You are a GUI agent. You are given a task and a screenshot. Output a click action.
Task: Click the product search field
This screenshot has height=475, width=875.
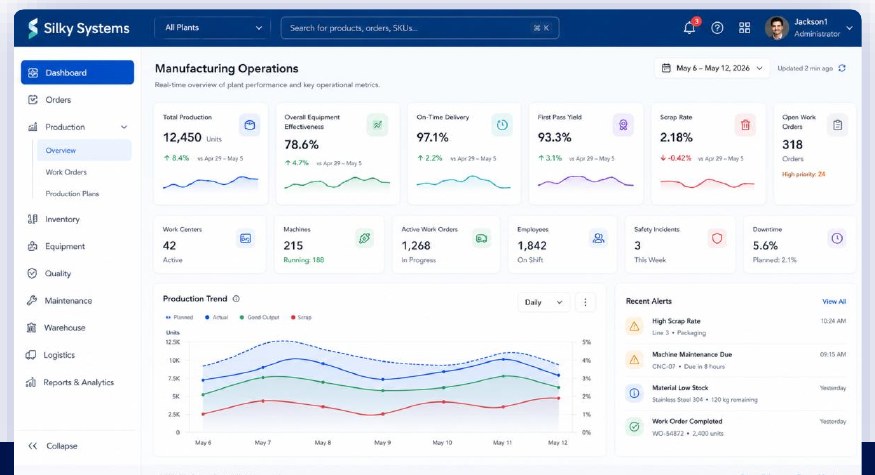[420, 28]
